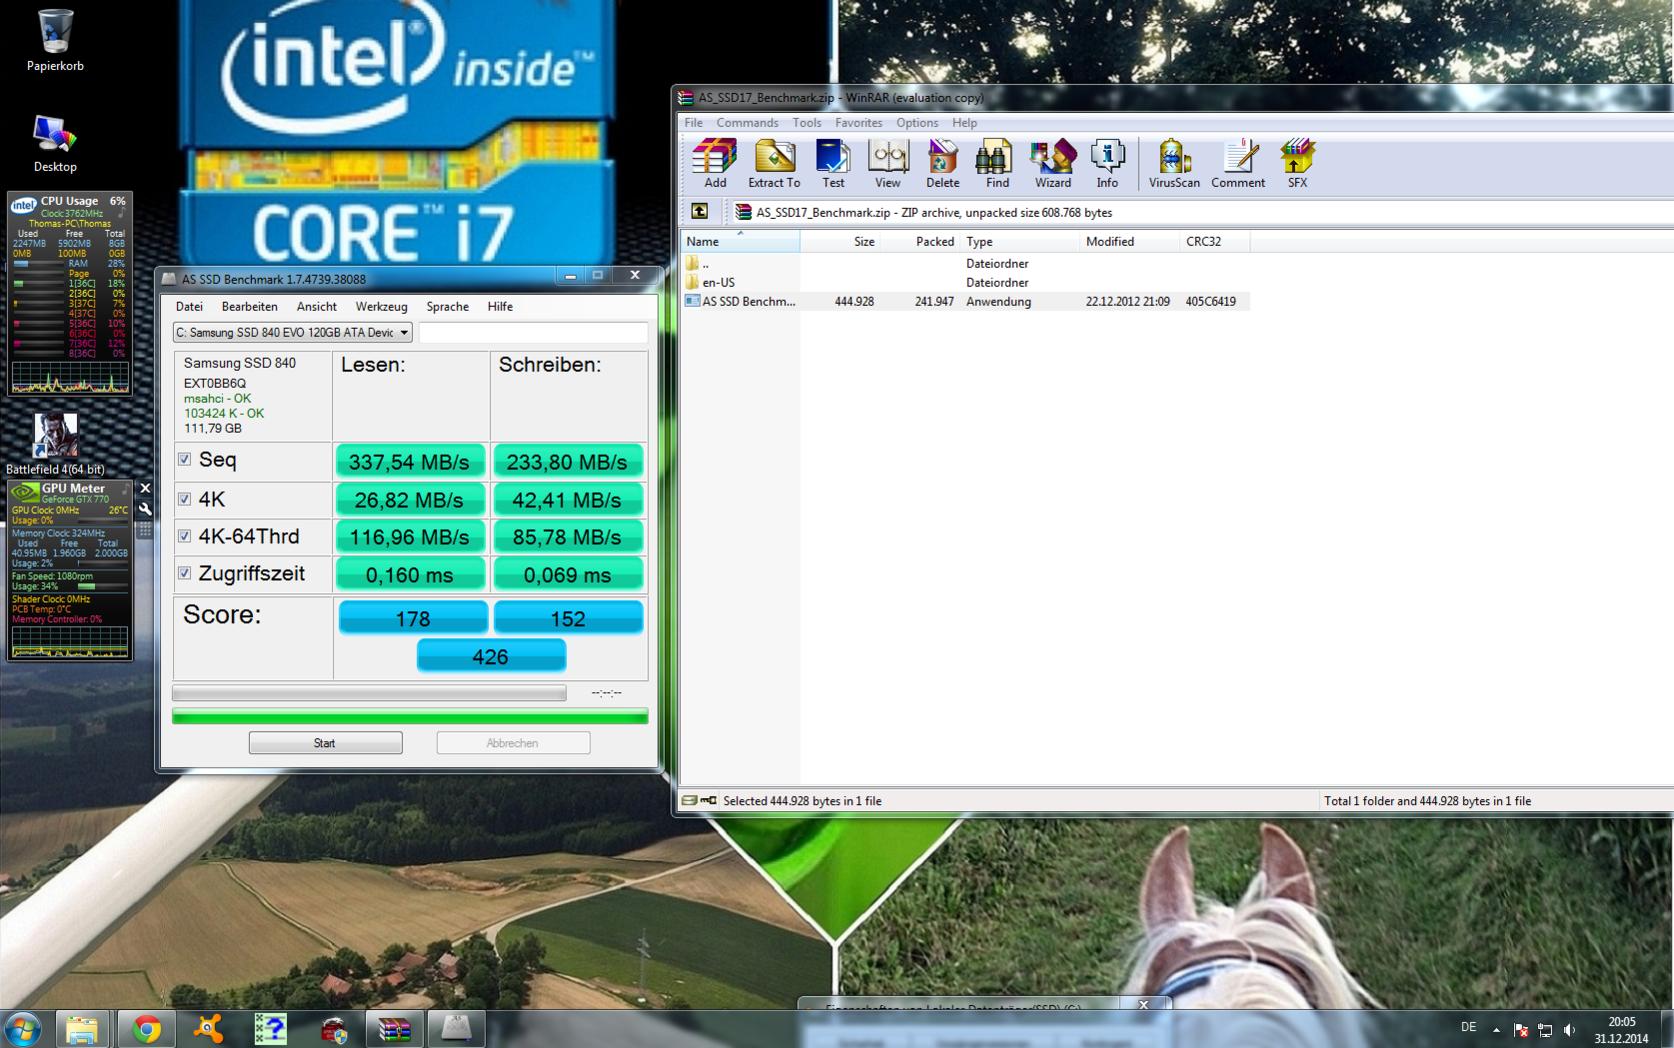Screen dimensions: 1674x1048
Task: Open the Bearbeiten menu
Action: pos(250,306)
